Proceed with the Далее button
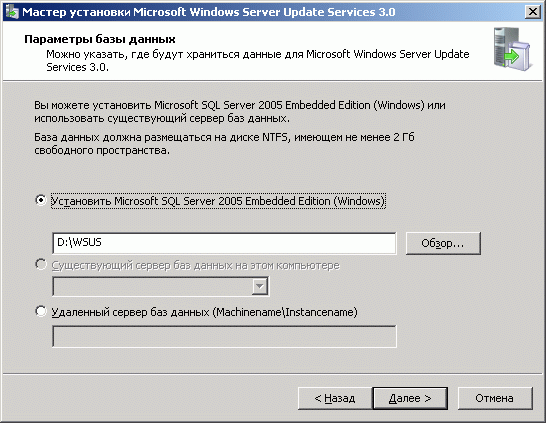This screenshot has width=546, height=423. point(410,398)
